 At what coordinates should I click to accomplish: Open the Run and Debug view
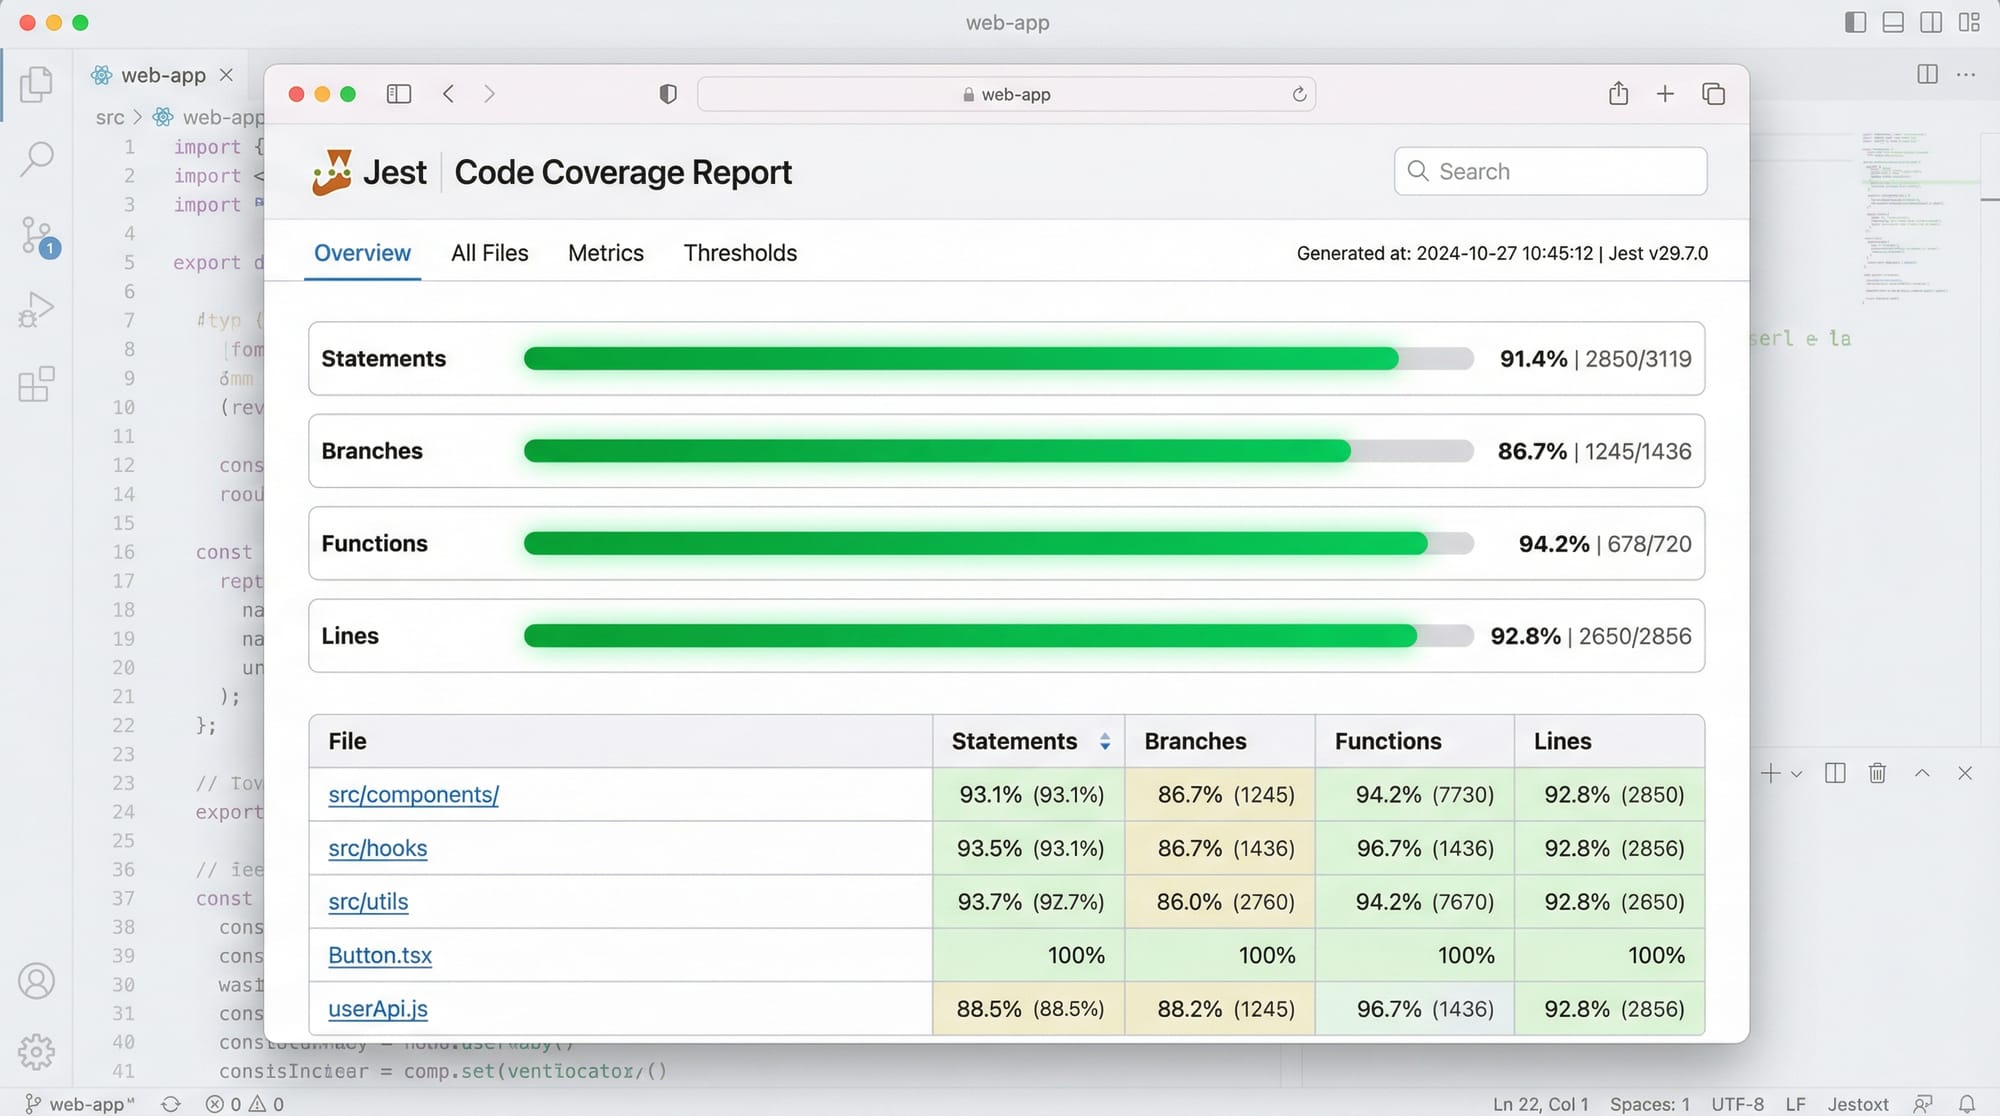pyautogui.click(x=36, y=310)
